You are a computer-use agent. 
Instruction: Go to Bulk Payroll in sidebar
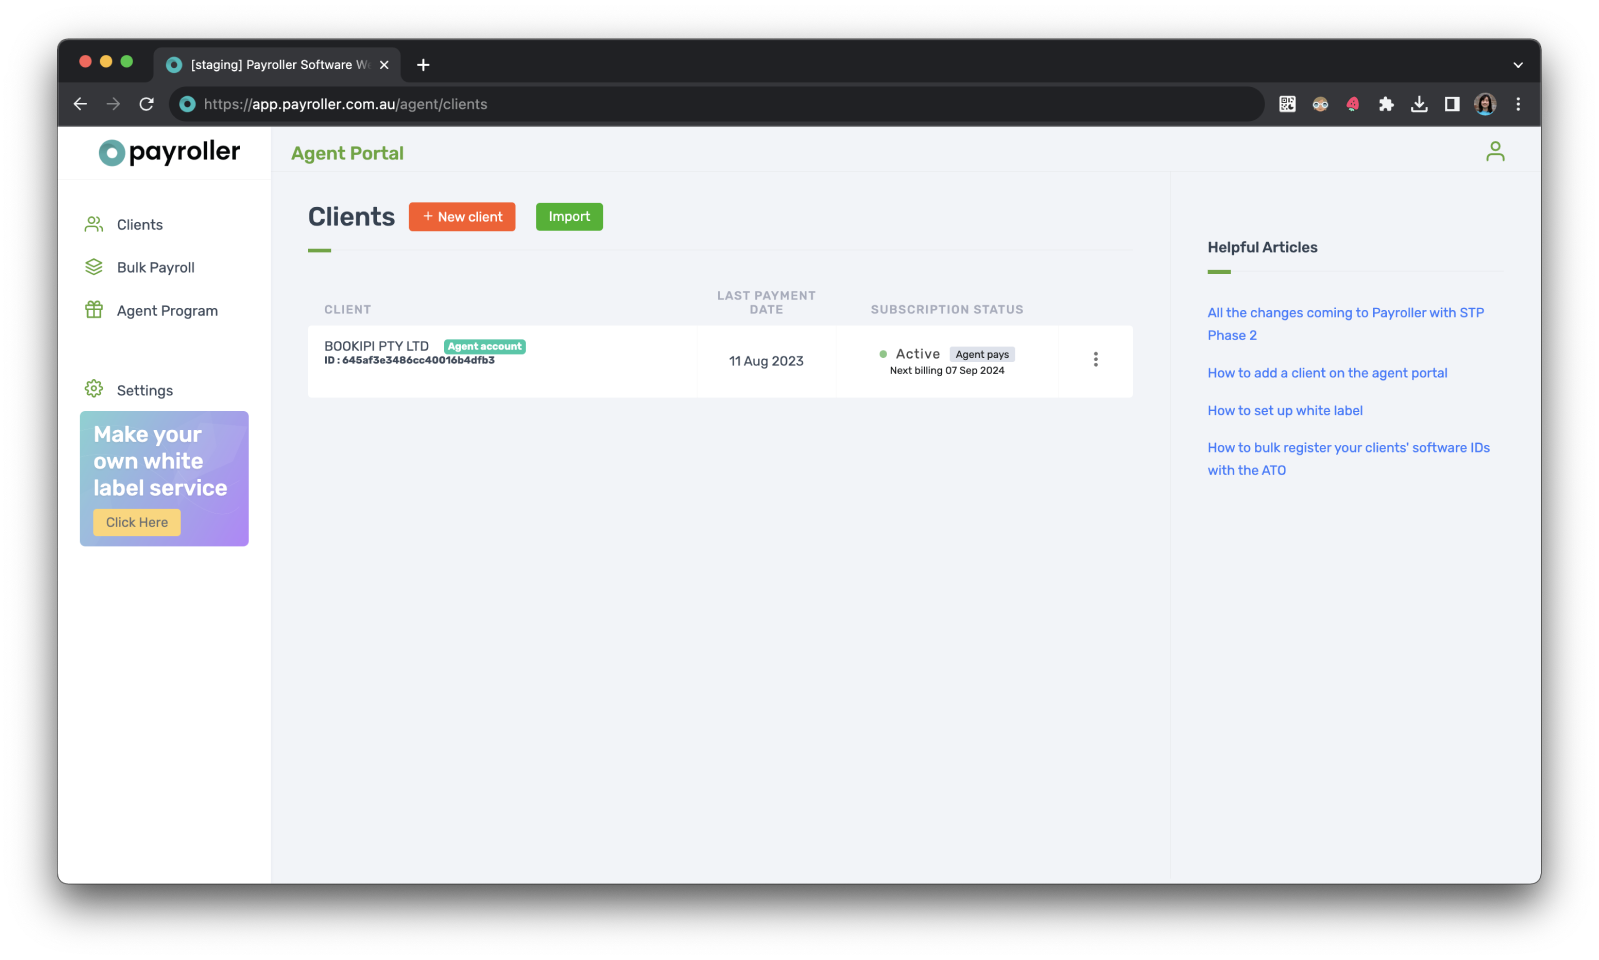156,268
